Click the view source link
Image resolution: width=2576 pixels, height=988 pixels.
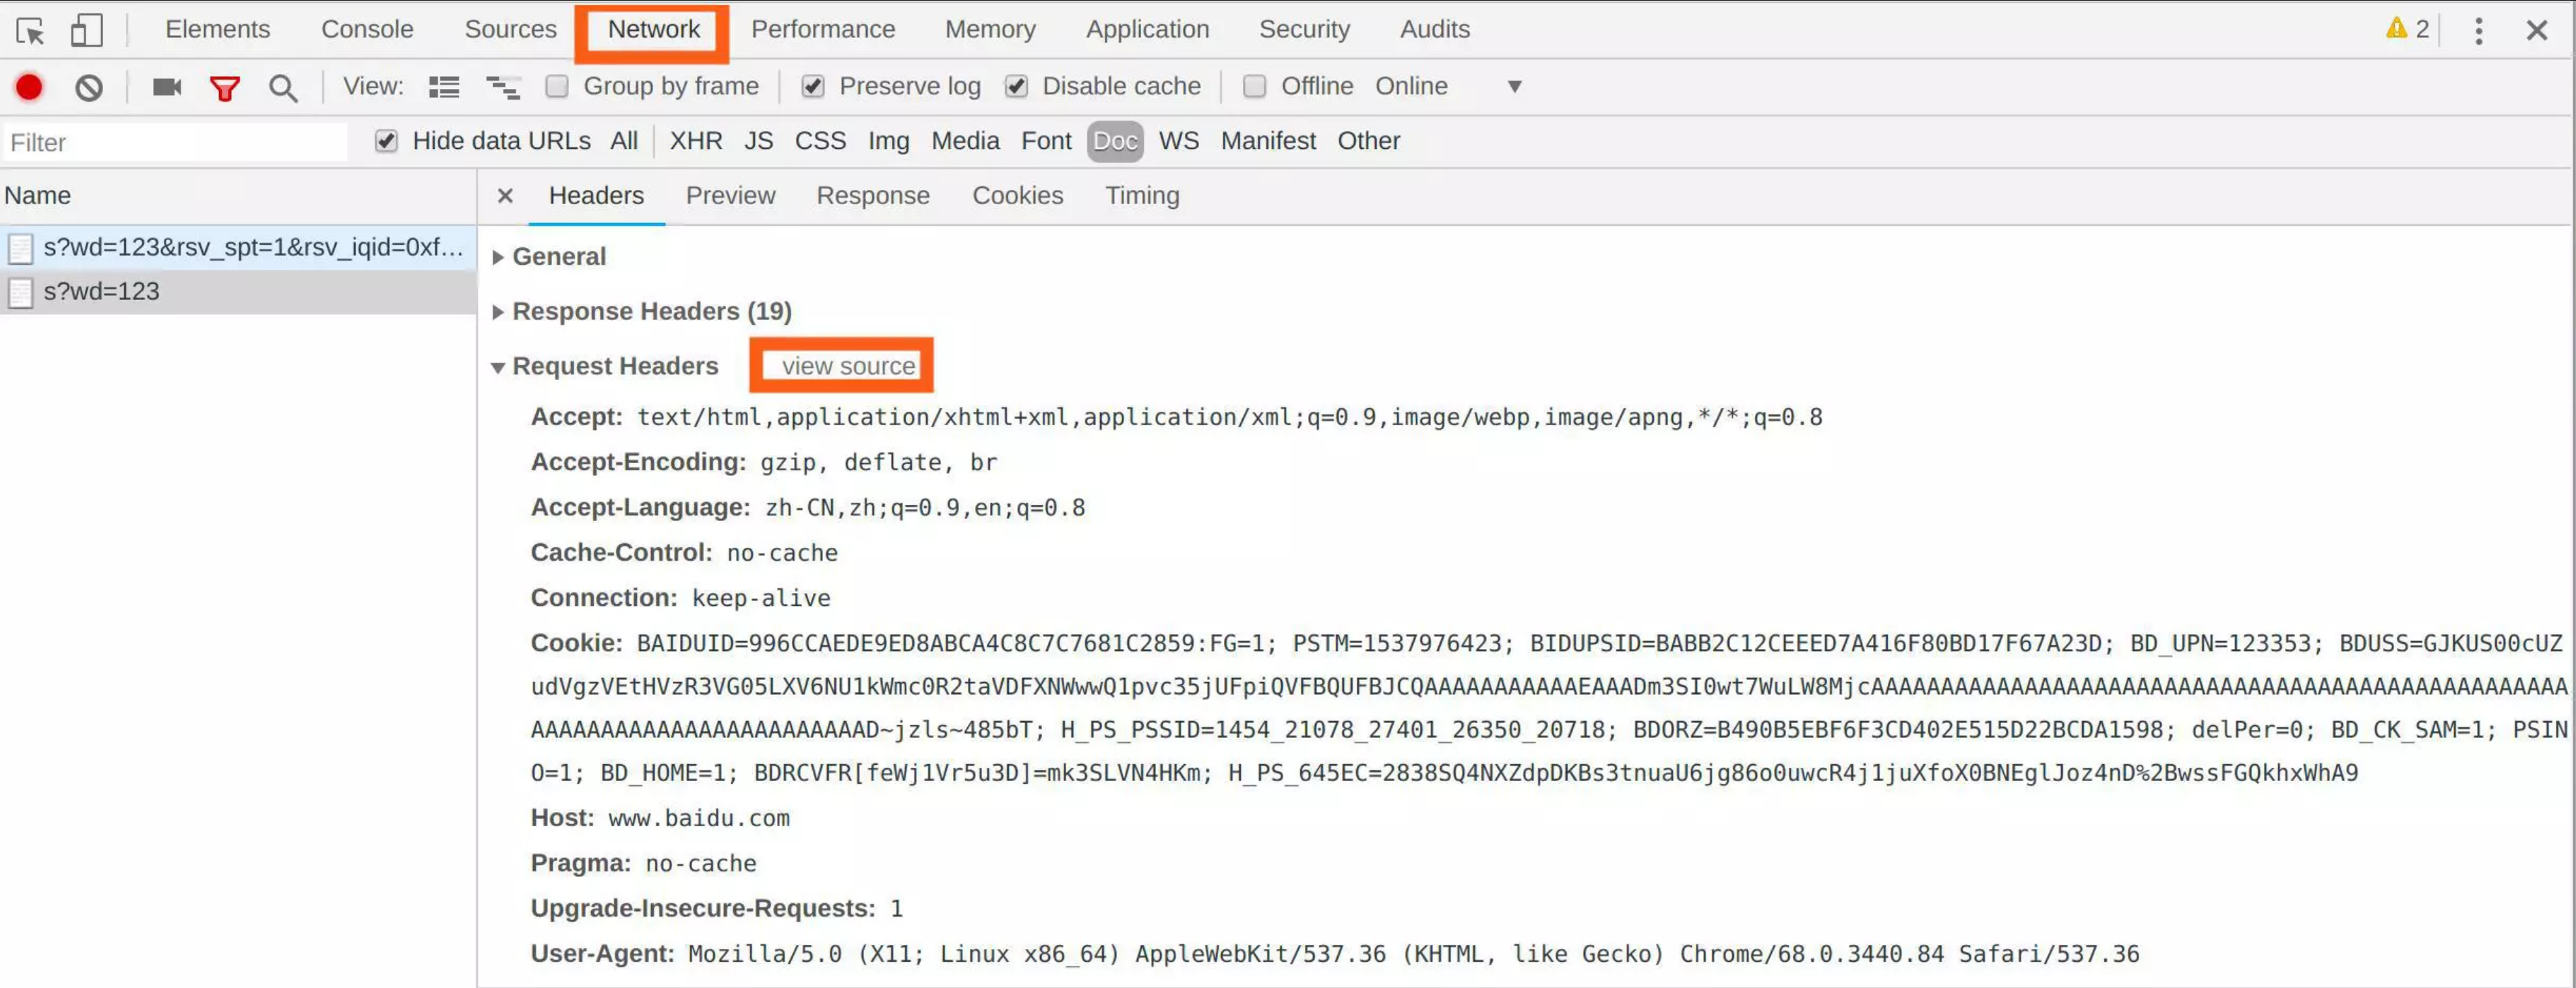pos(847,366)
